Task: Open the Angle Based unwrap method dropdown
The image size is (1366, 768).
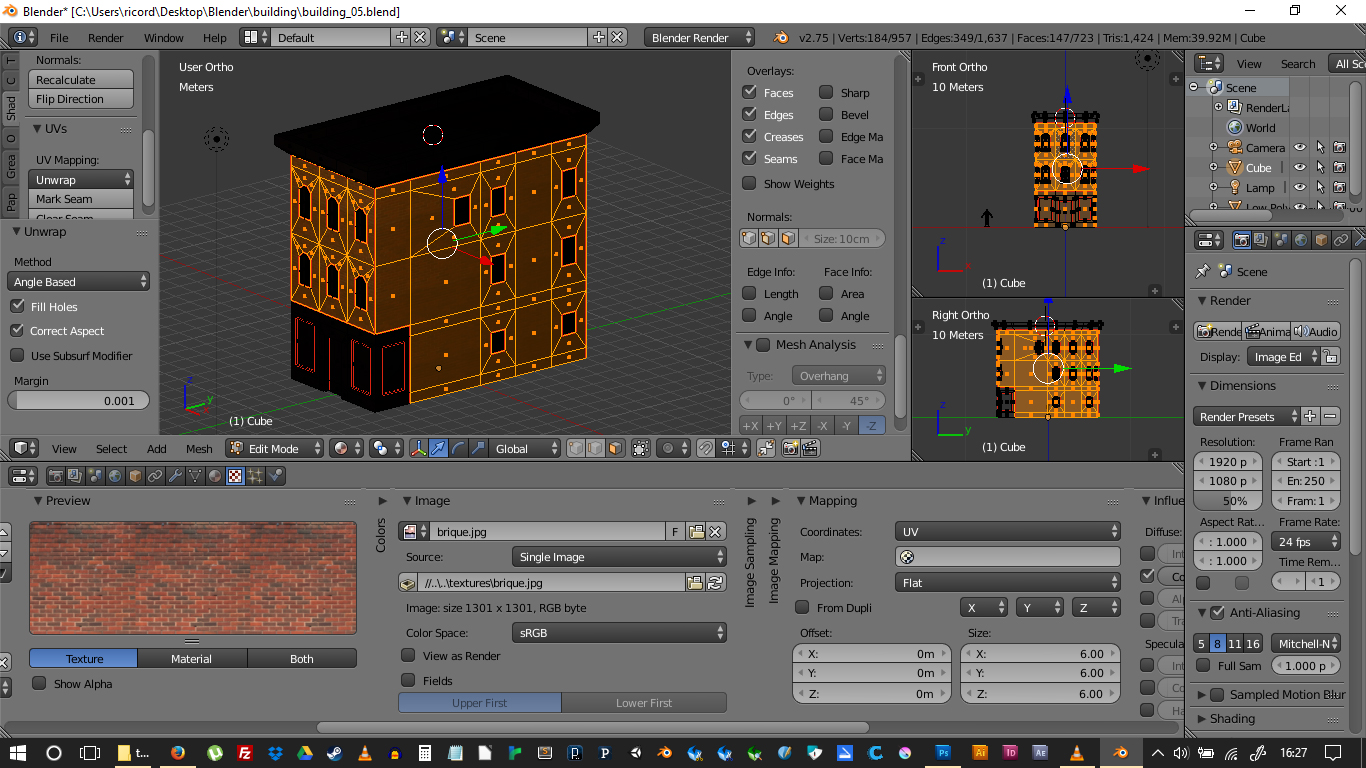Action: point(78,282)
